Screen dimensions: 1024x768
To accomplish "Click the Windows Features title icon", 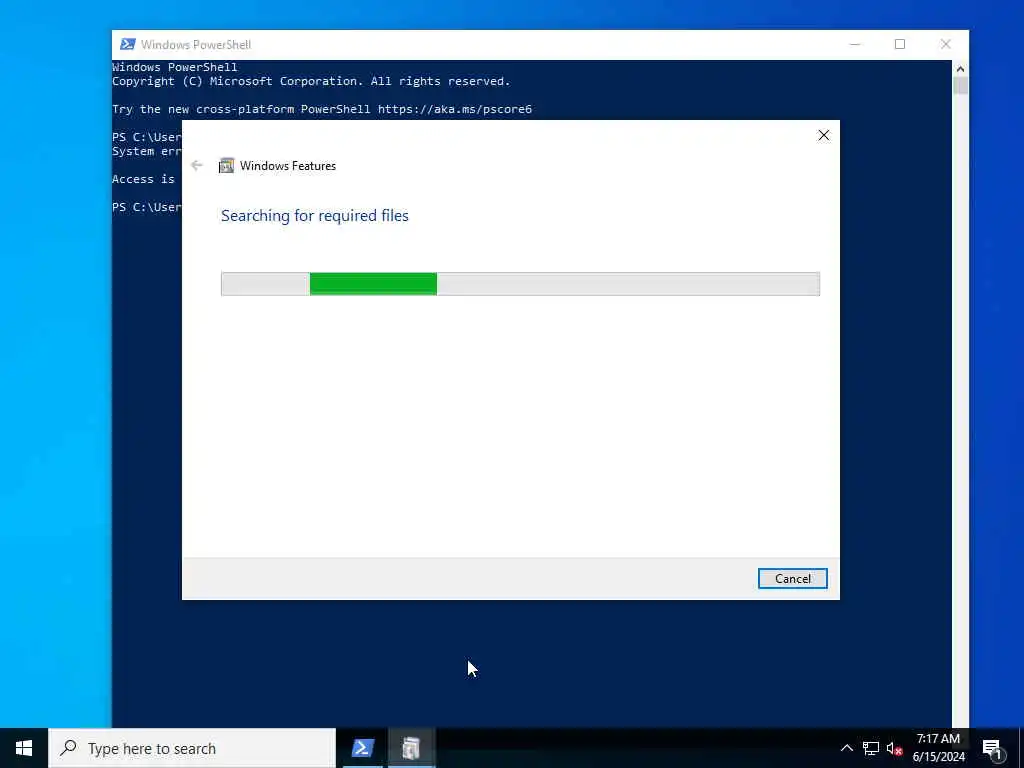I will [227, 165].
